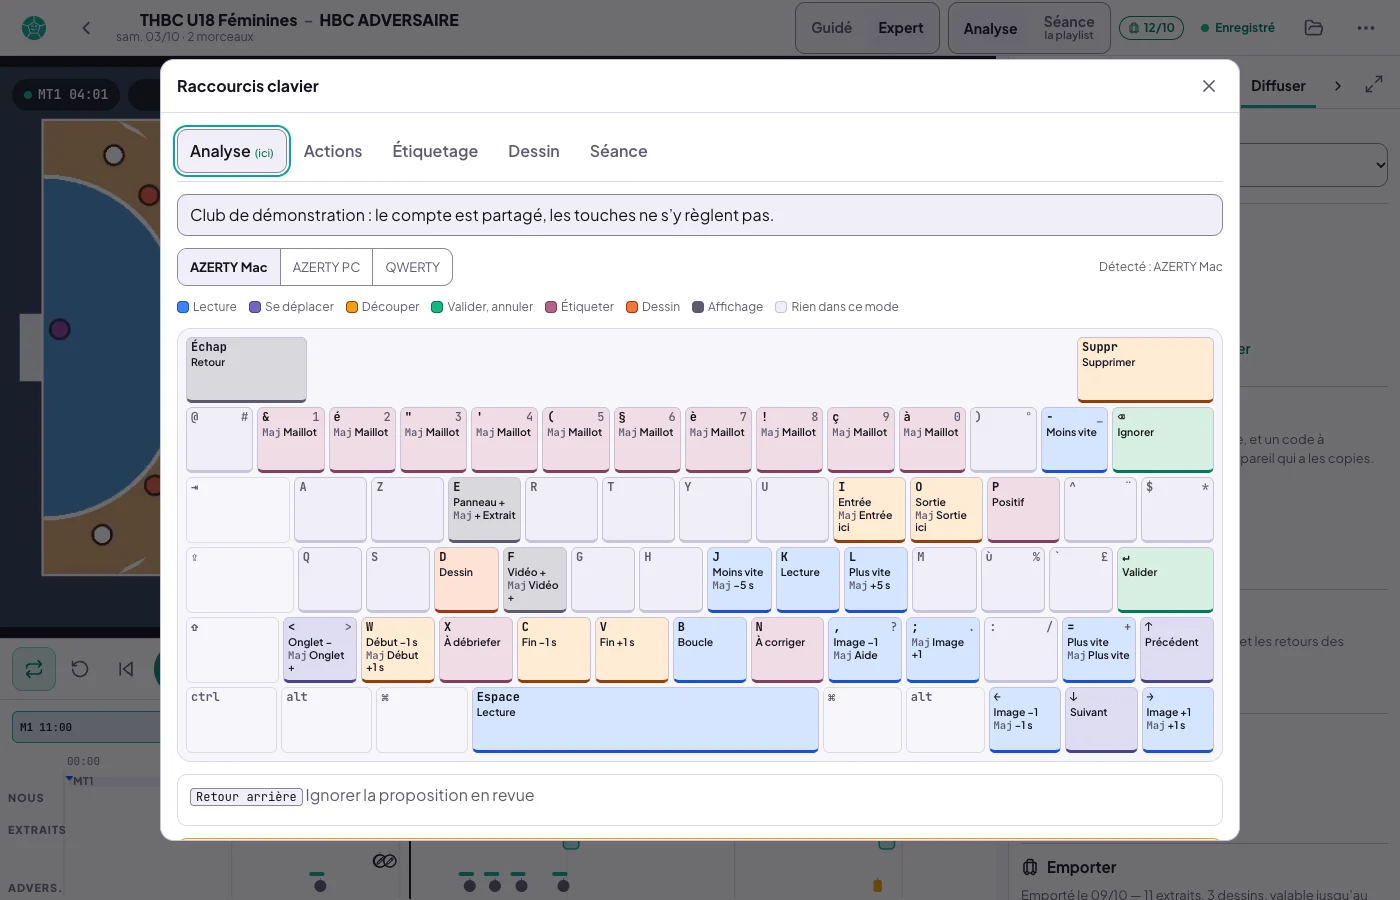Select the Analyse mode button
Screen dimensions: 1400x900
990,28
